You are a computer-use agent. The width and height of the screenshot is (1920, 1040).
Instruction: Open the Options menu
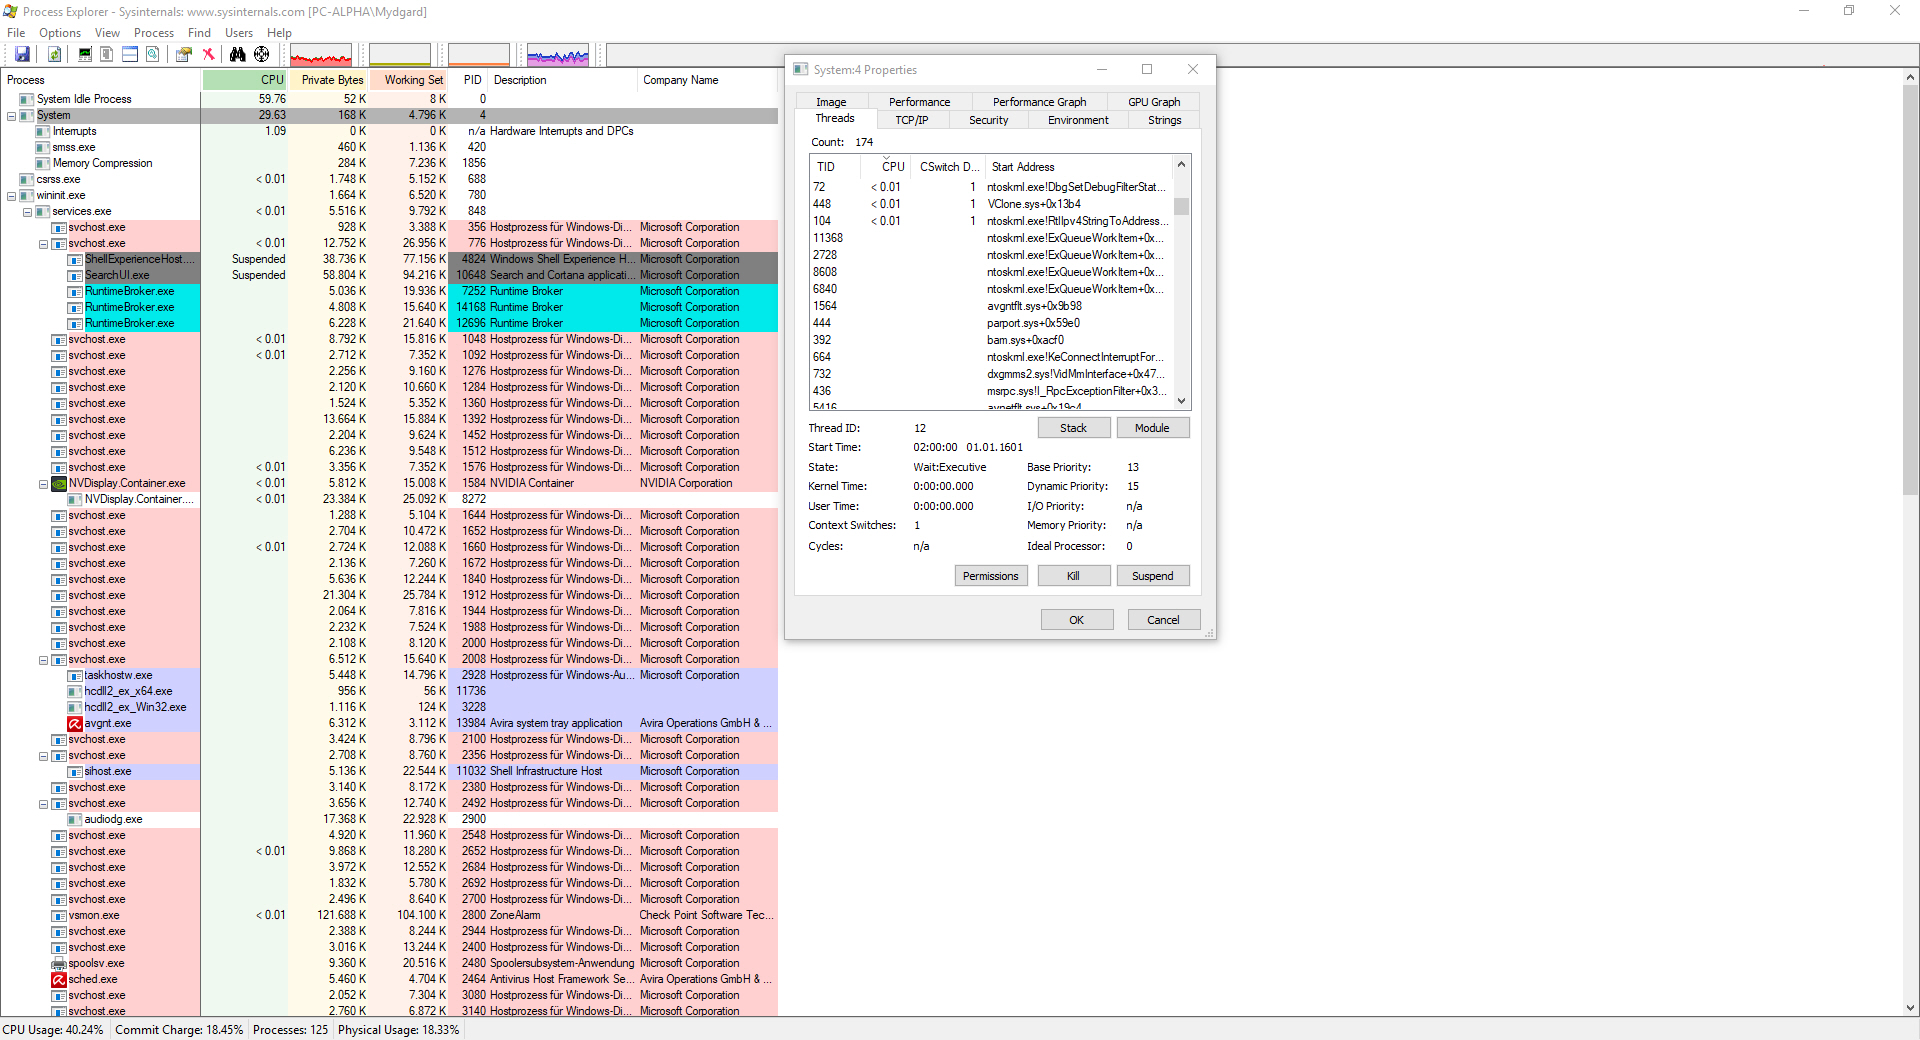pyautogui.click(x=60, y=33)
